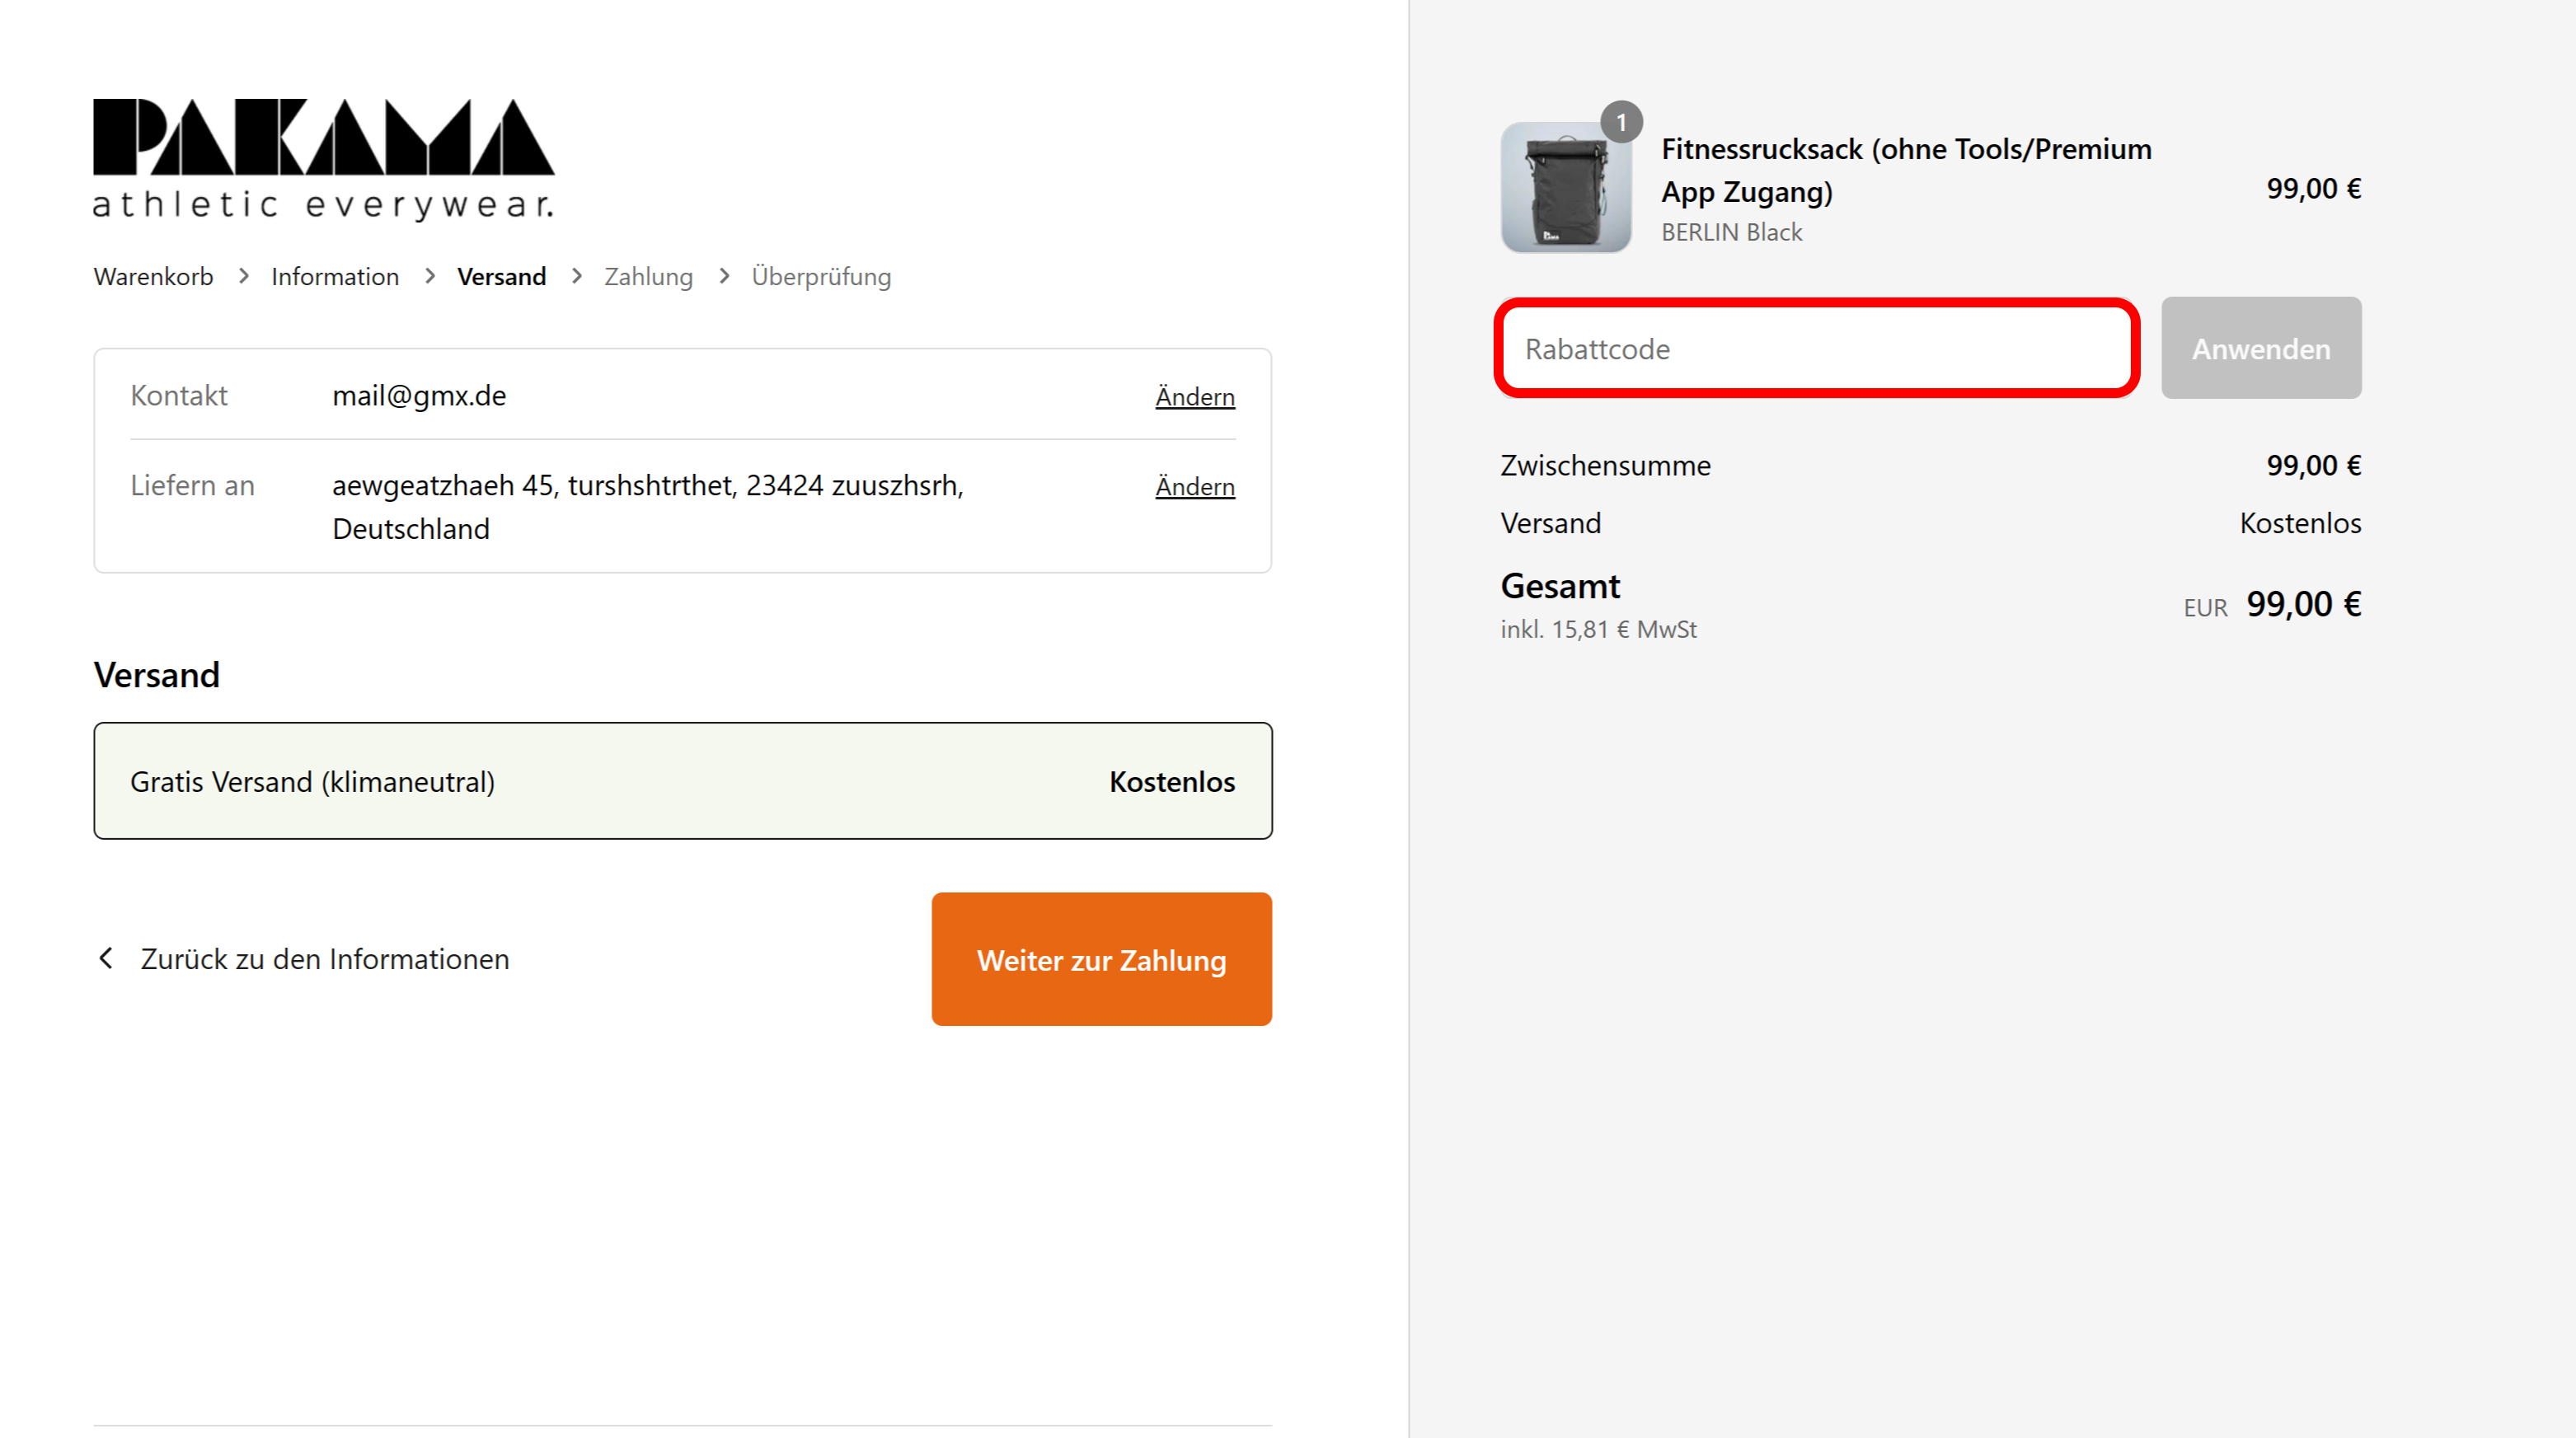Go to the Warenkorb breadcrumb step

(154, 276)
